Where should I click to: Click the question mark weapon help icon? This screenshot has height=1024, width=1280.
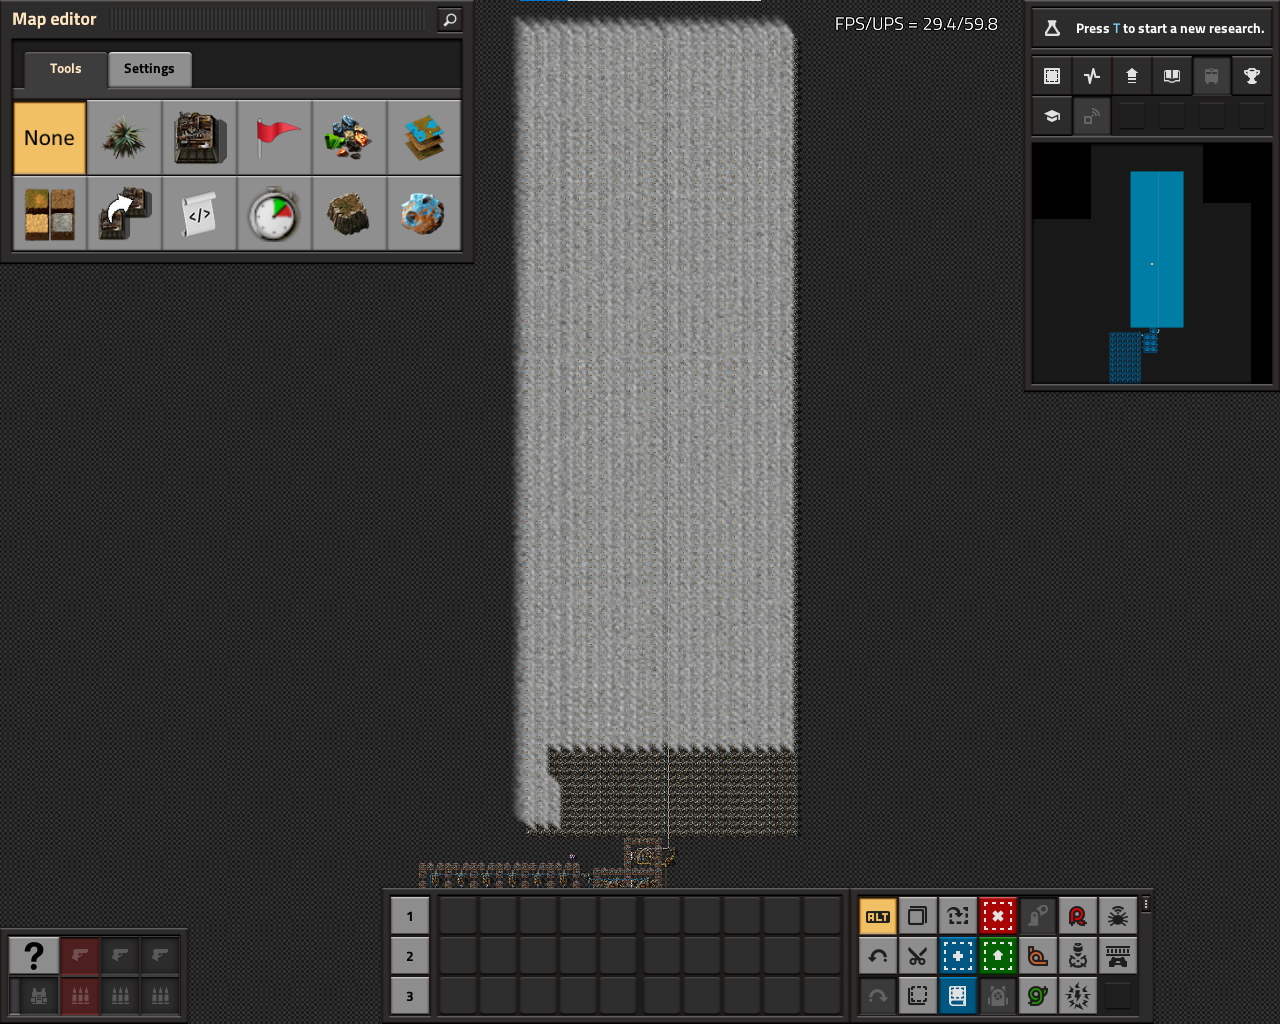pyautogui.click(x=34, y=956)
